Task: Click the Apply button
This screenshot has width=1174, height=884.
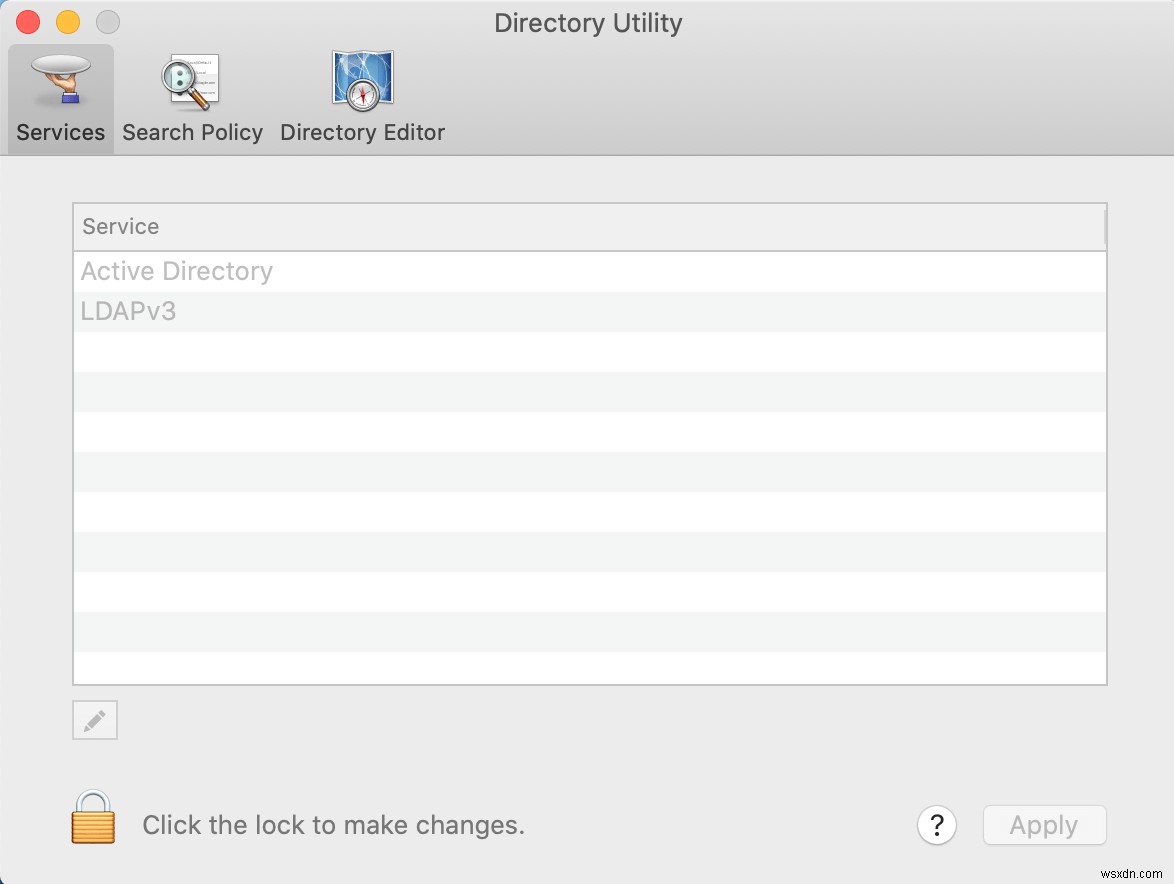Action: pyautogui.click(x=1044, y=825)
